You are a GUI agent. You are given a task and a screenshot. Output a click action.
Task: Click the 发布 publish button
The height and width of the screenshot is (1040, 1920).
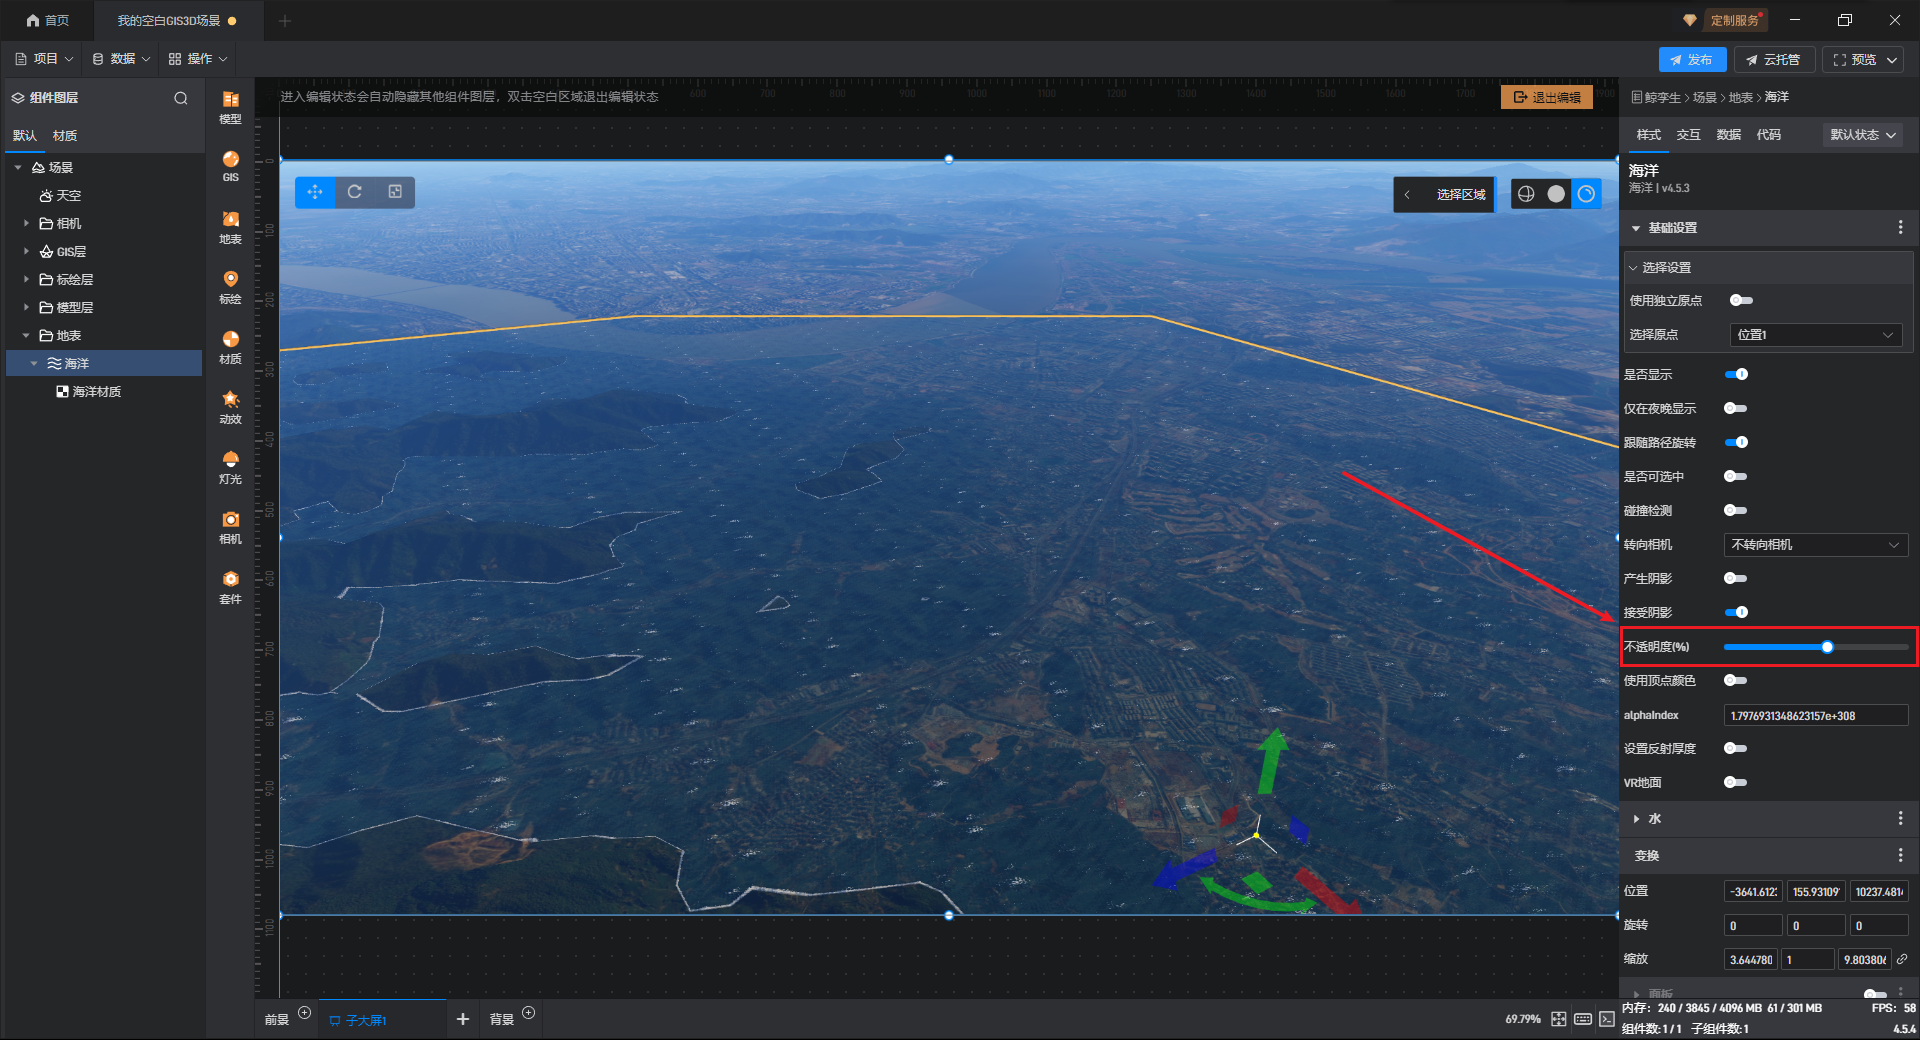point(1692,60)
